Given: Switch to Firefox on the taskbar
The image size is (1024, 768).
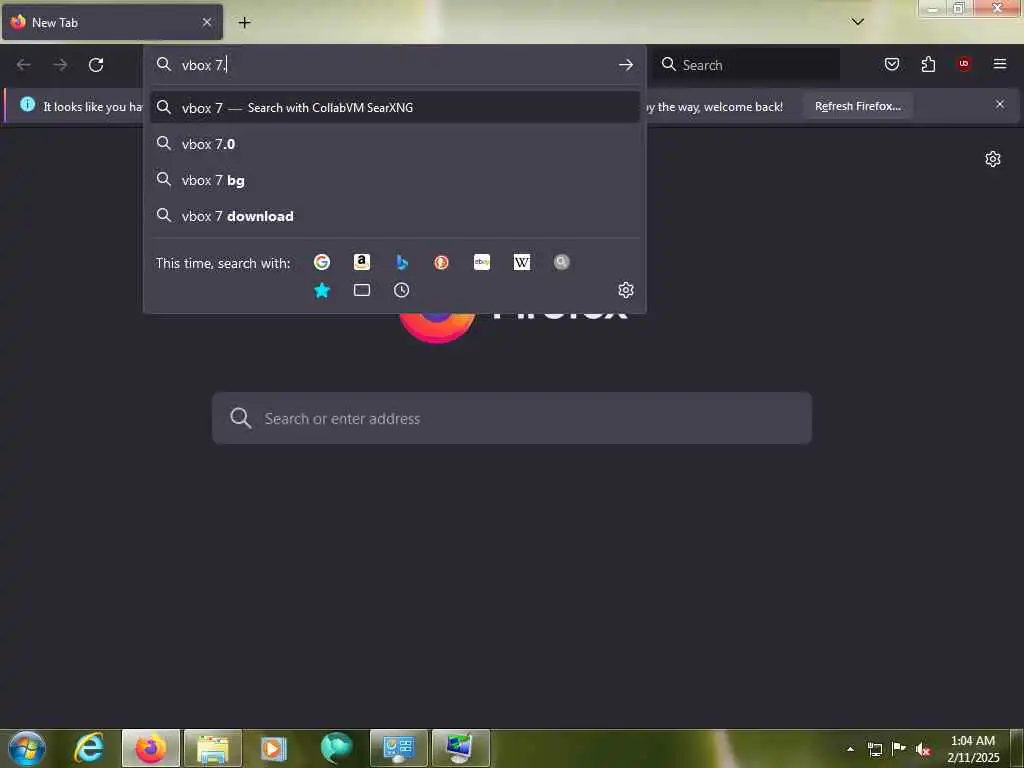Looking at the screenshot, I should [151, 748].
